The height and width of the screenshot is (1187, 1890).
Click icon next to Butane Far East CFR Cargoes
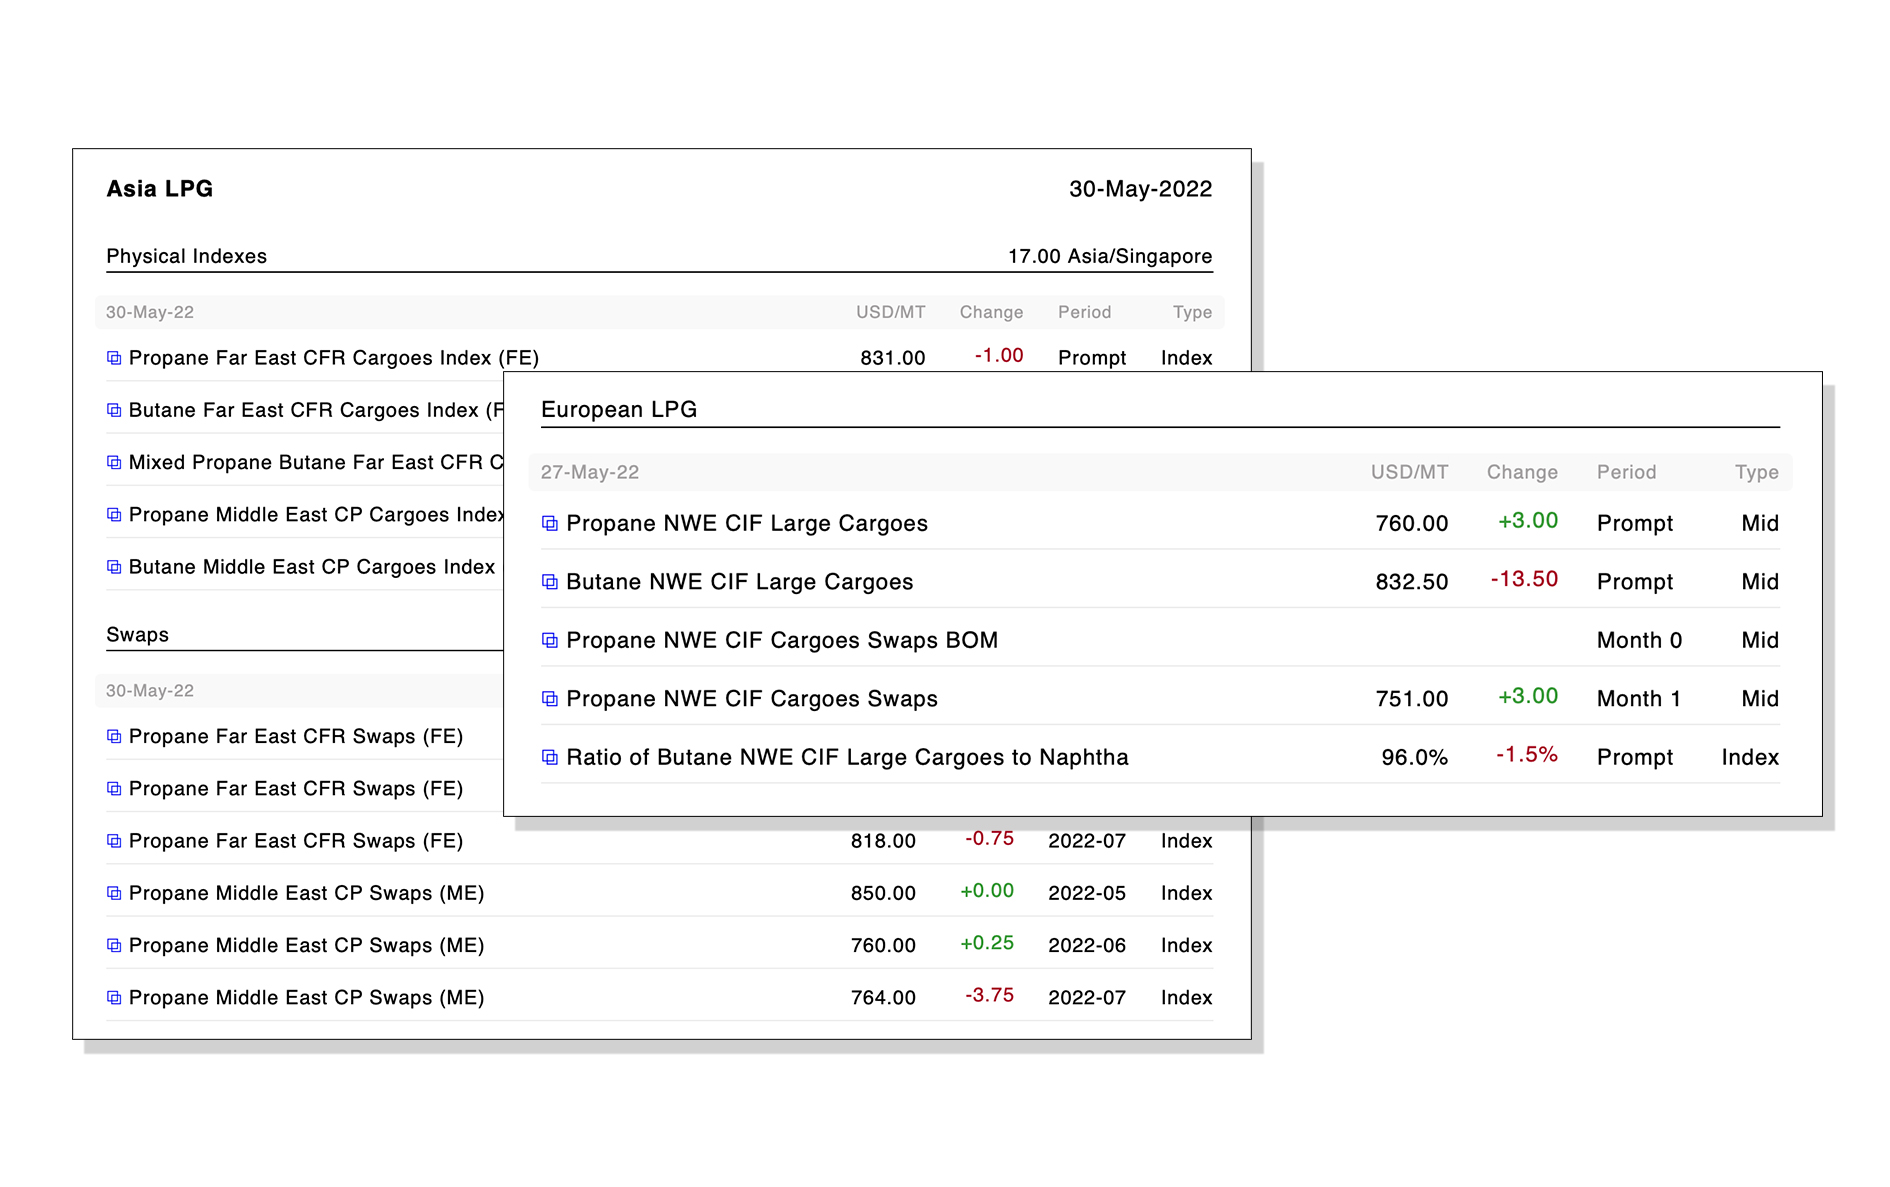[x=114, y=410]
